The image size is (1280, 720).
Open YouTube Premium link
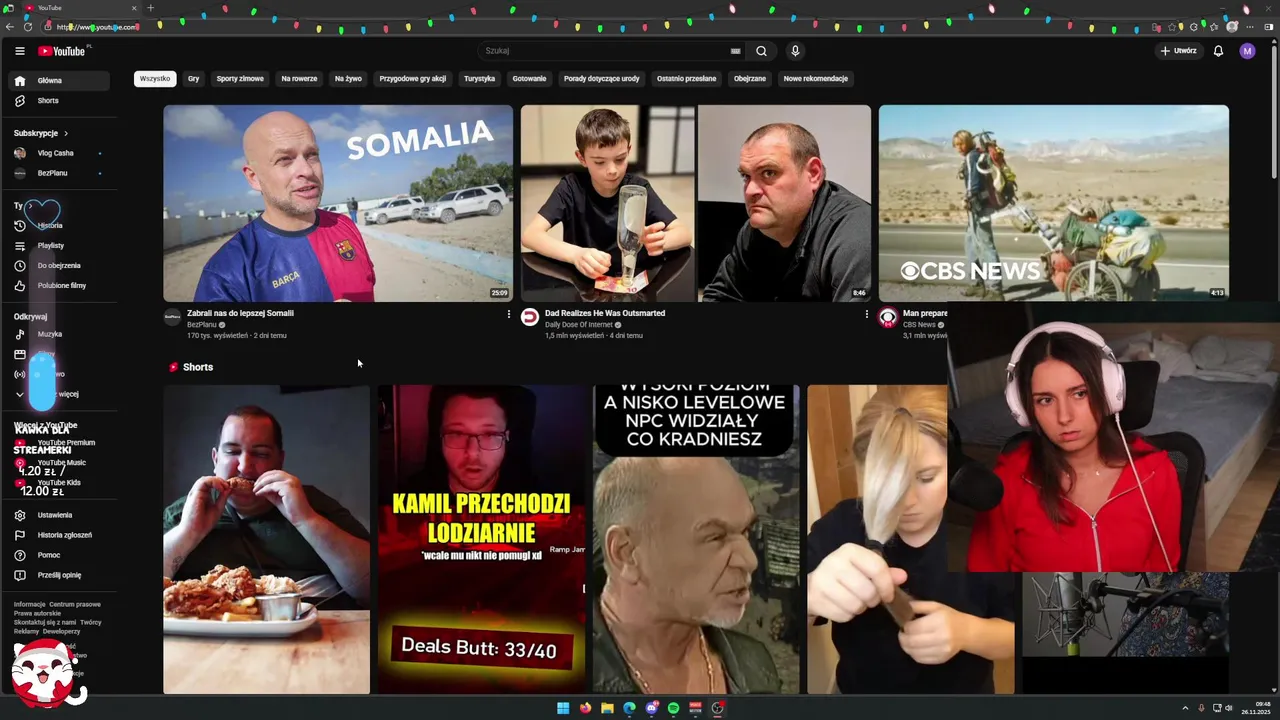pos(60,442)
